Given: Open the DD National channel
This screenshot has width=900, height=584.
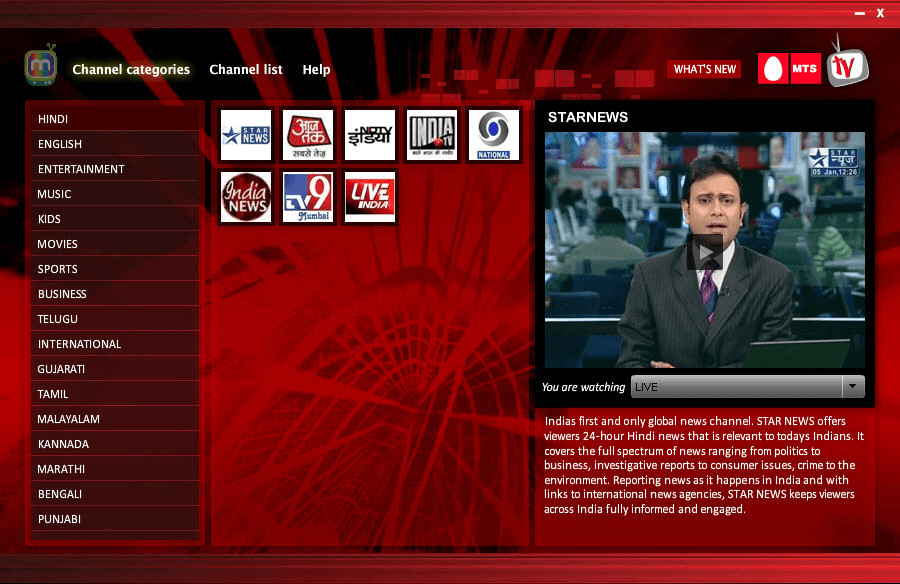Looking at the screenshot, I should (x=494, y=135).
